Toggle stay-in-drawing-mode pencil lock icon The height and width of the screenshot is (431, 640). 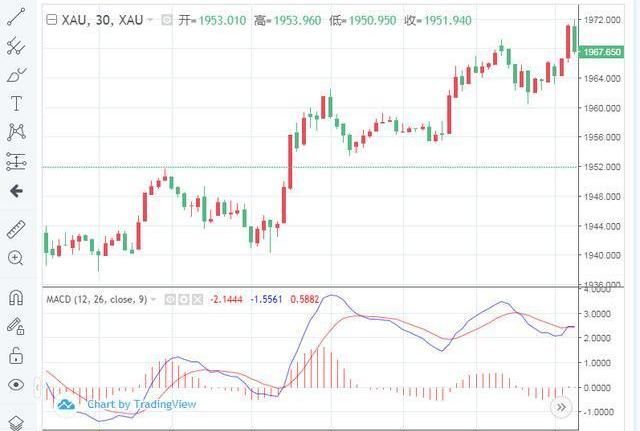(x=16, y=327)
